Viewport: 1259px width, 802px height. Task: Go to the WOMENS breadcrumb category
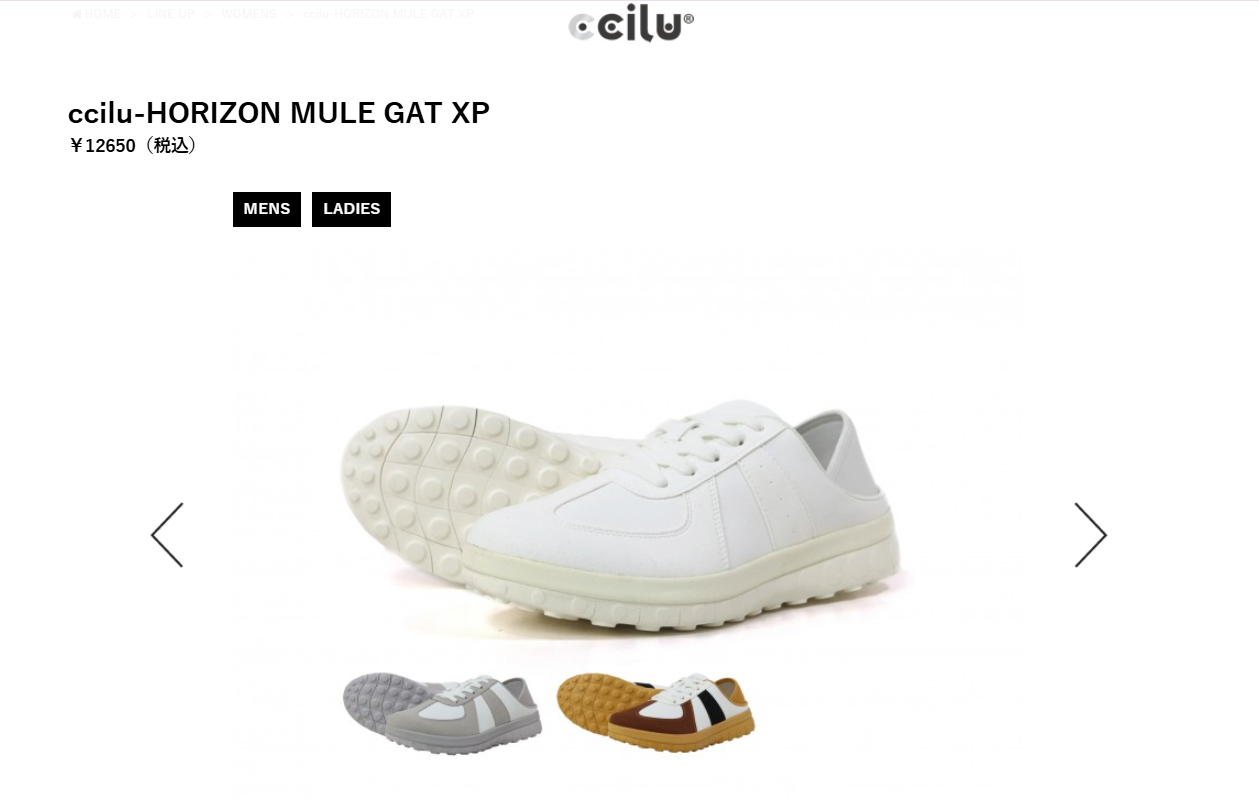click(x=249, y=14)
